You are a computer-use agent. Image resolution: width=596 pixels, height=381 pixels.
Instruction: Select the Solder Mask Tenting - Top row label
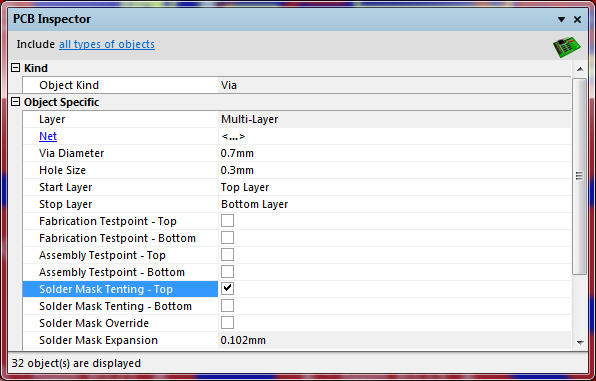tap(120, 289)
